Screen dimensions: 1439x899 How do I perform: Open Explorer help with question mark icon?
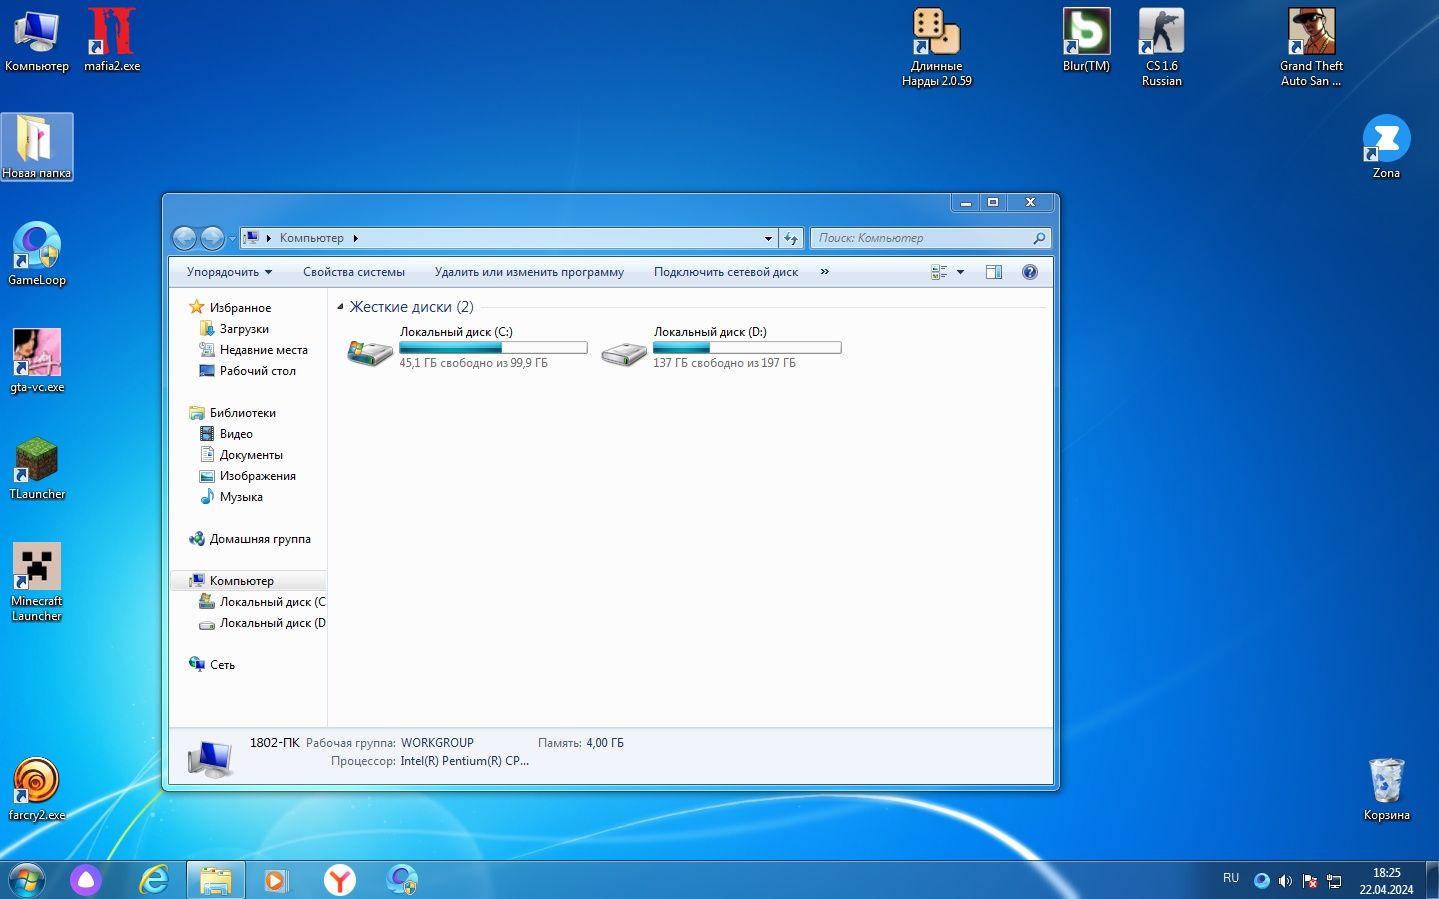coord(1030,272)
